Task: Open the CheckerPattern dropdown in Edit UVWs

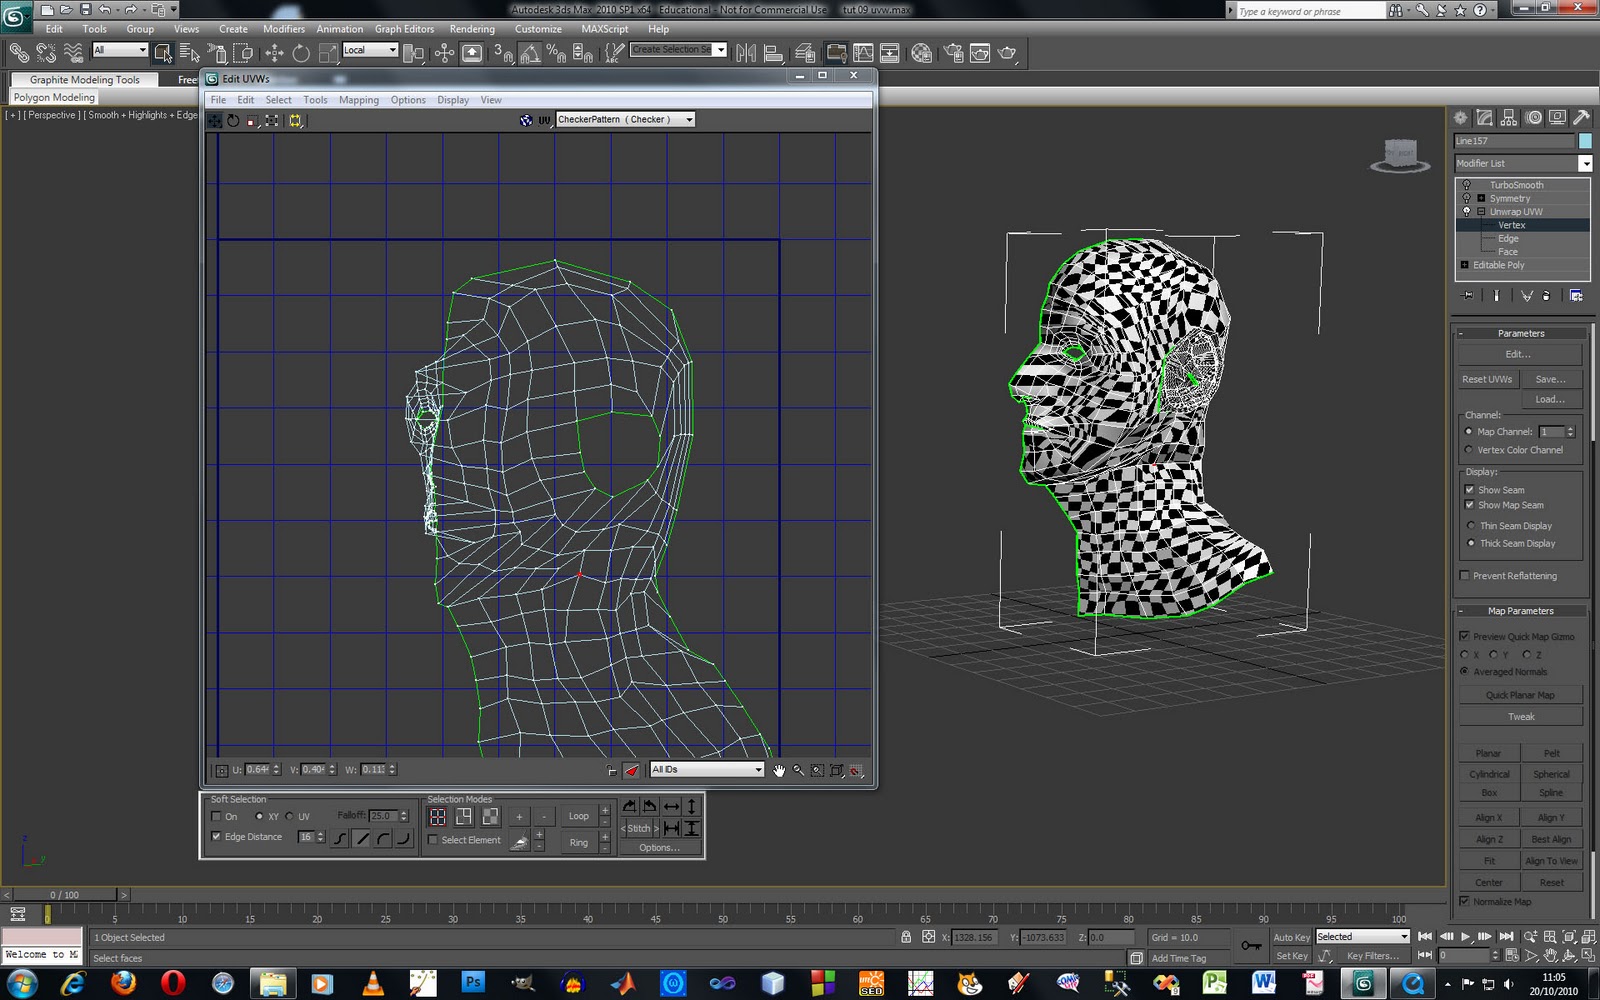Action: point(688,119)
